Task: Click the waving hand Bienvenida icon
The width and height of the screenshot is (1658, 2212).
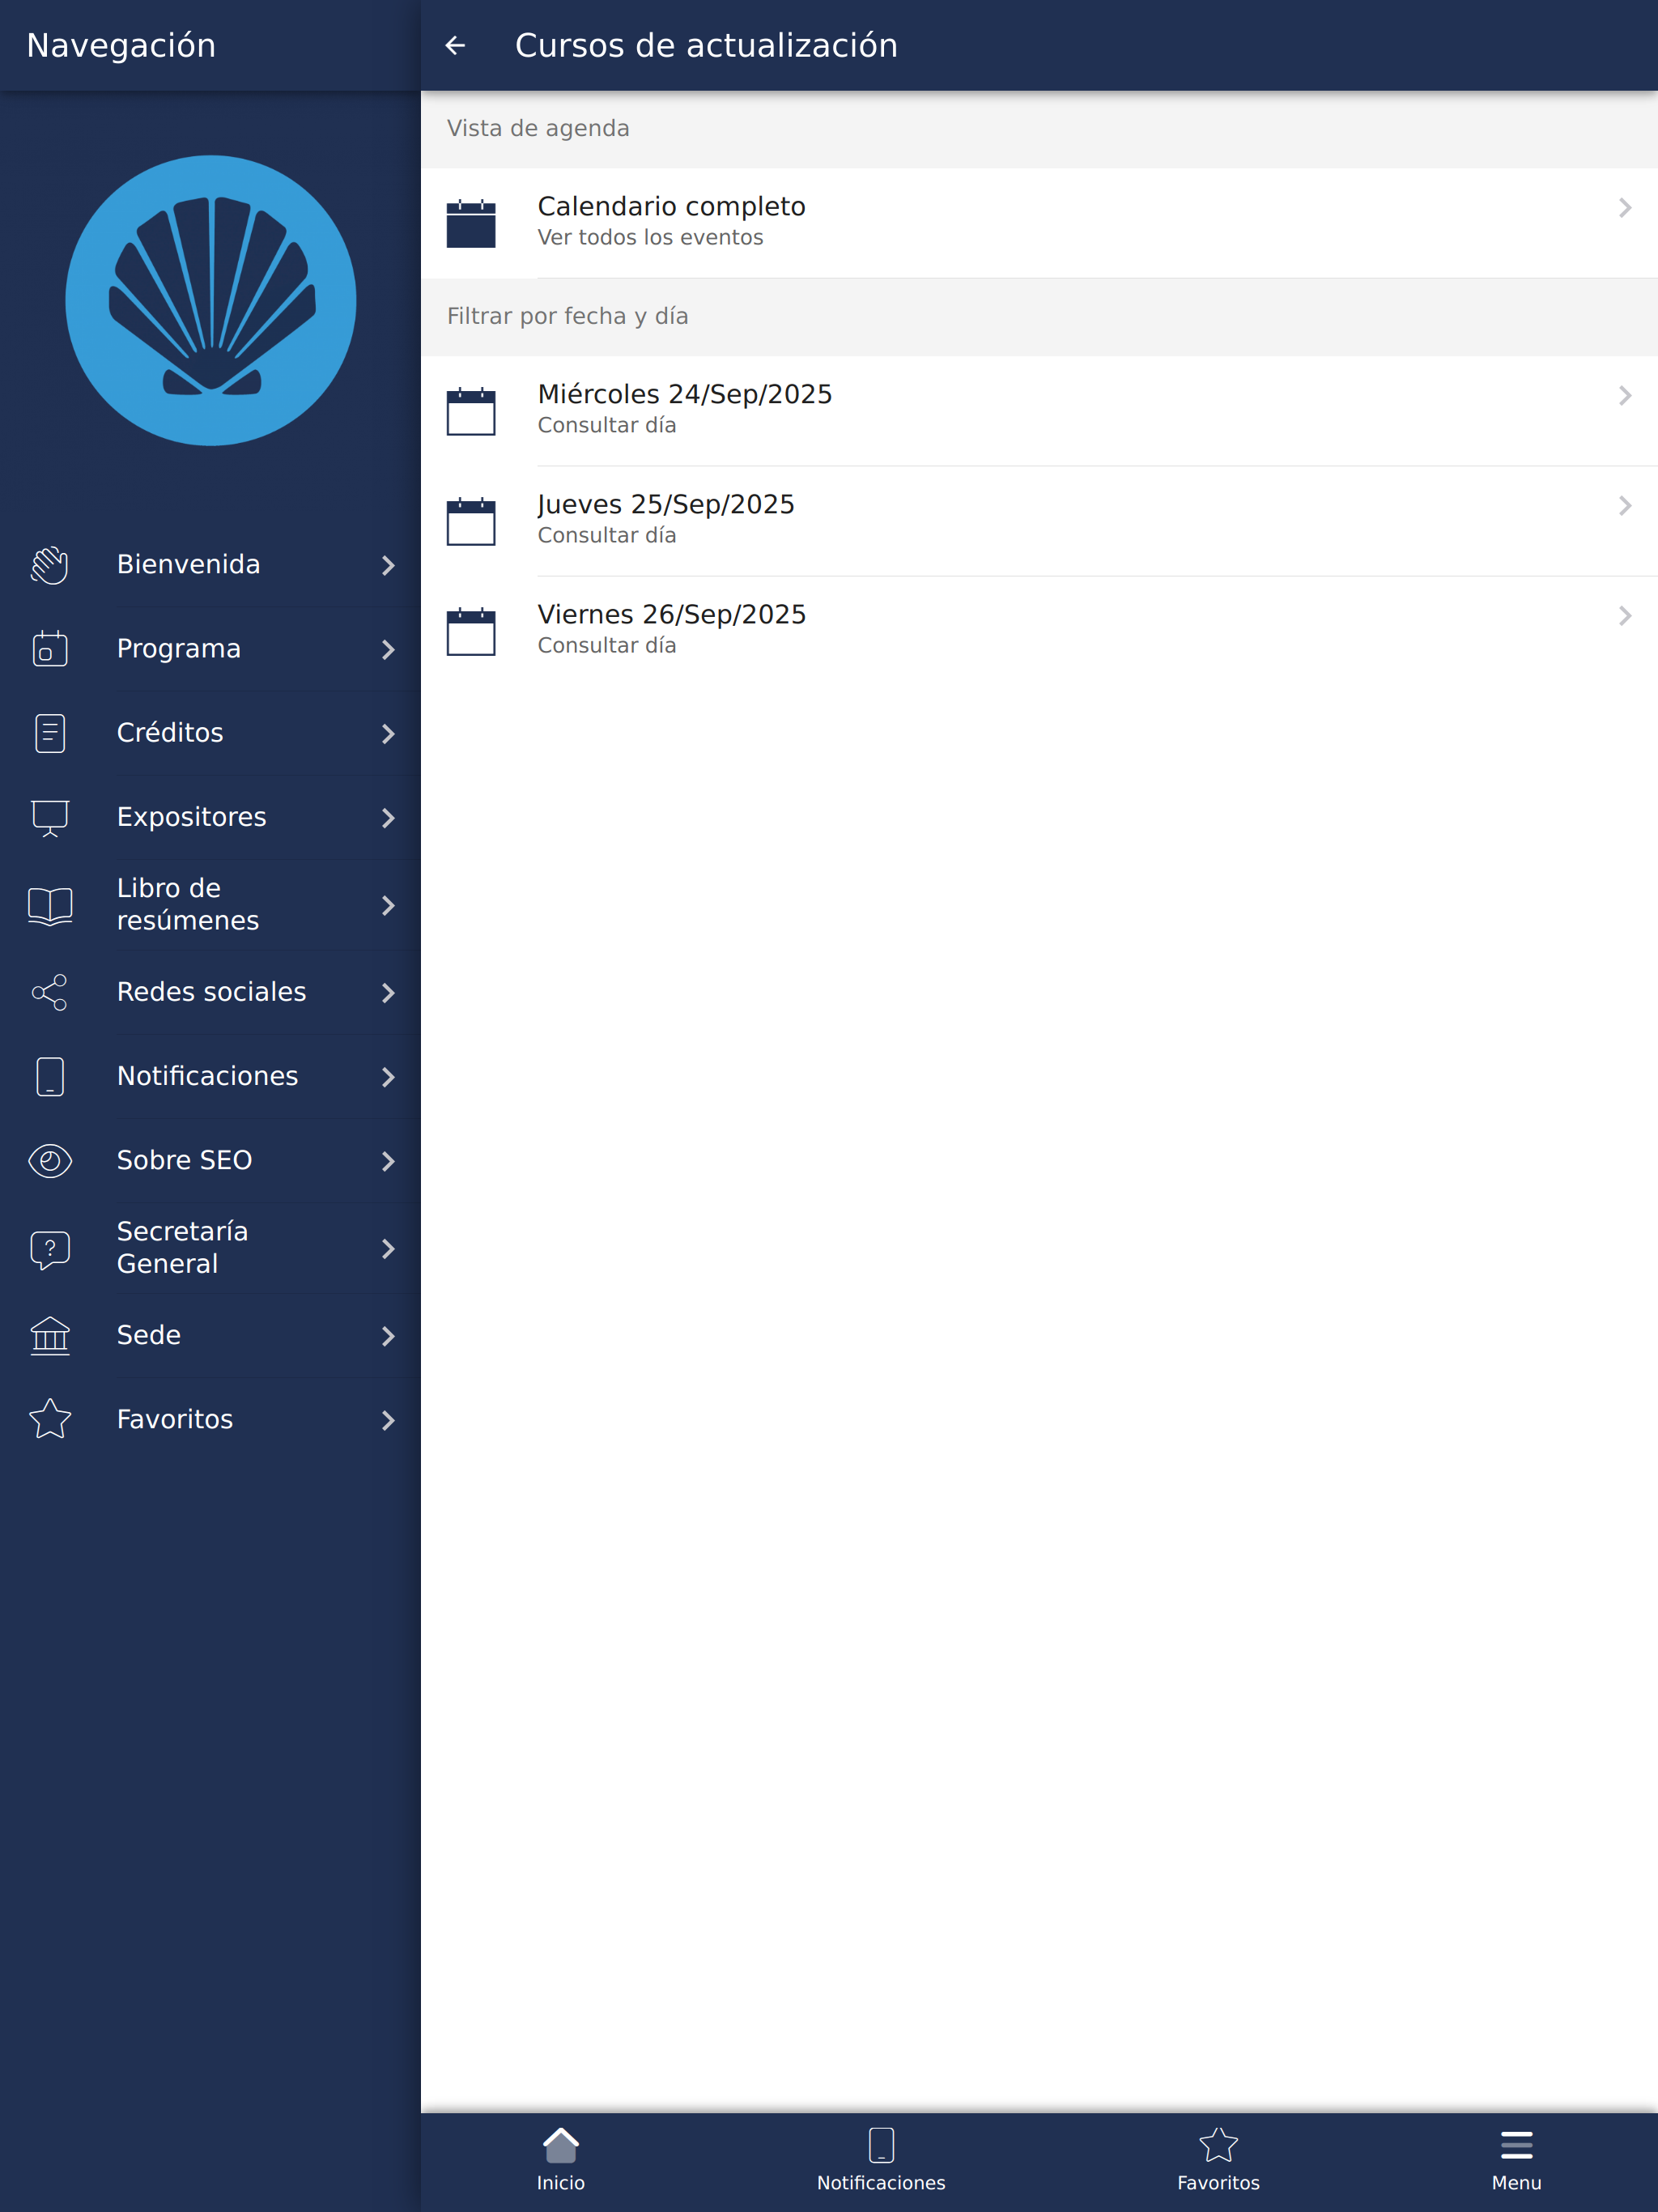Action: (x=50, y=565)
